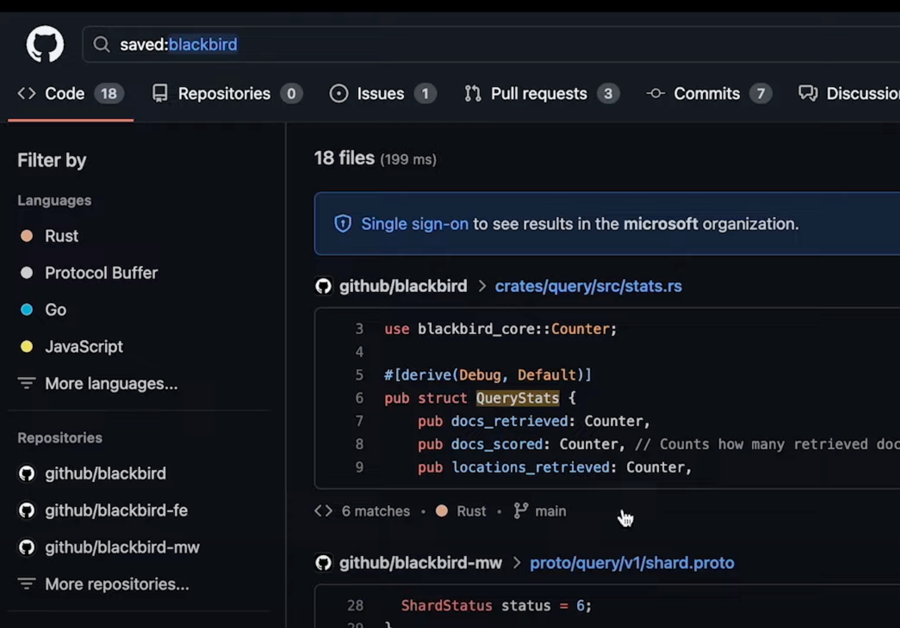Click the search magnifier icon
900x628 pixels.
click(101, 44)
